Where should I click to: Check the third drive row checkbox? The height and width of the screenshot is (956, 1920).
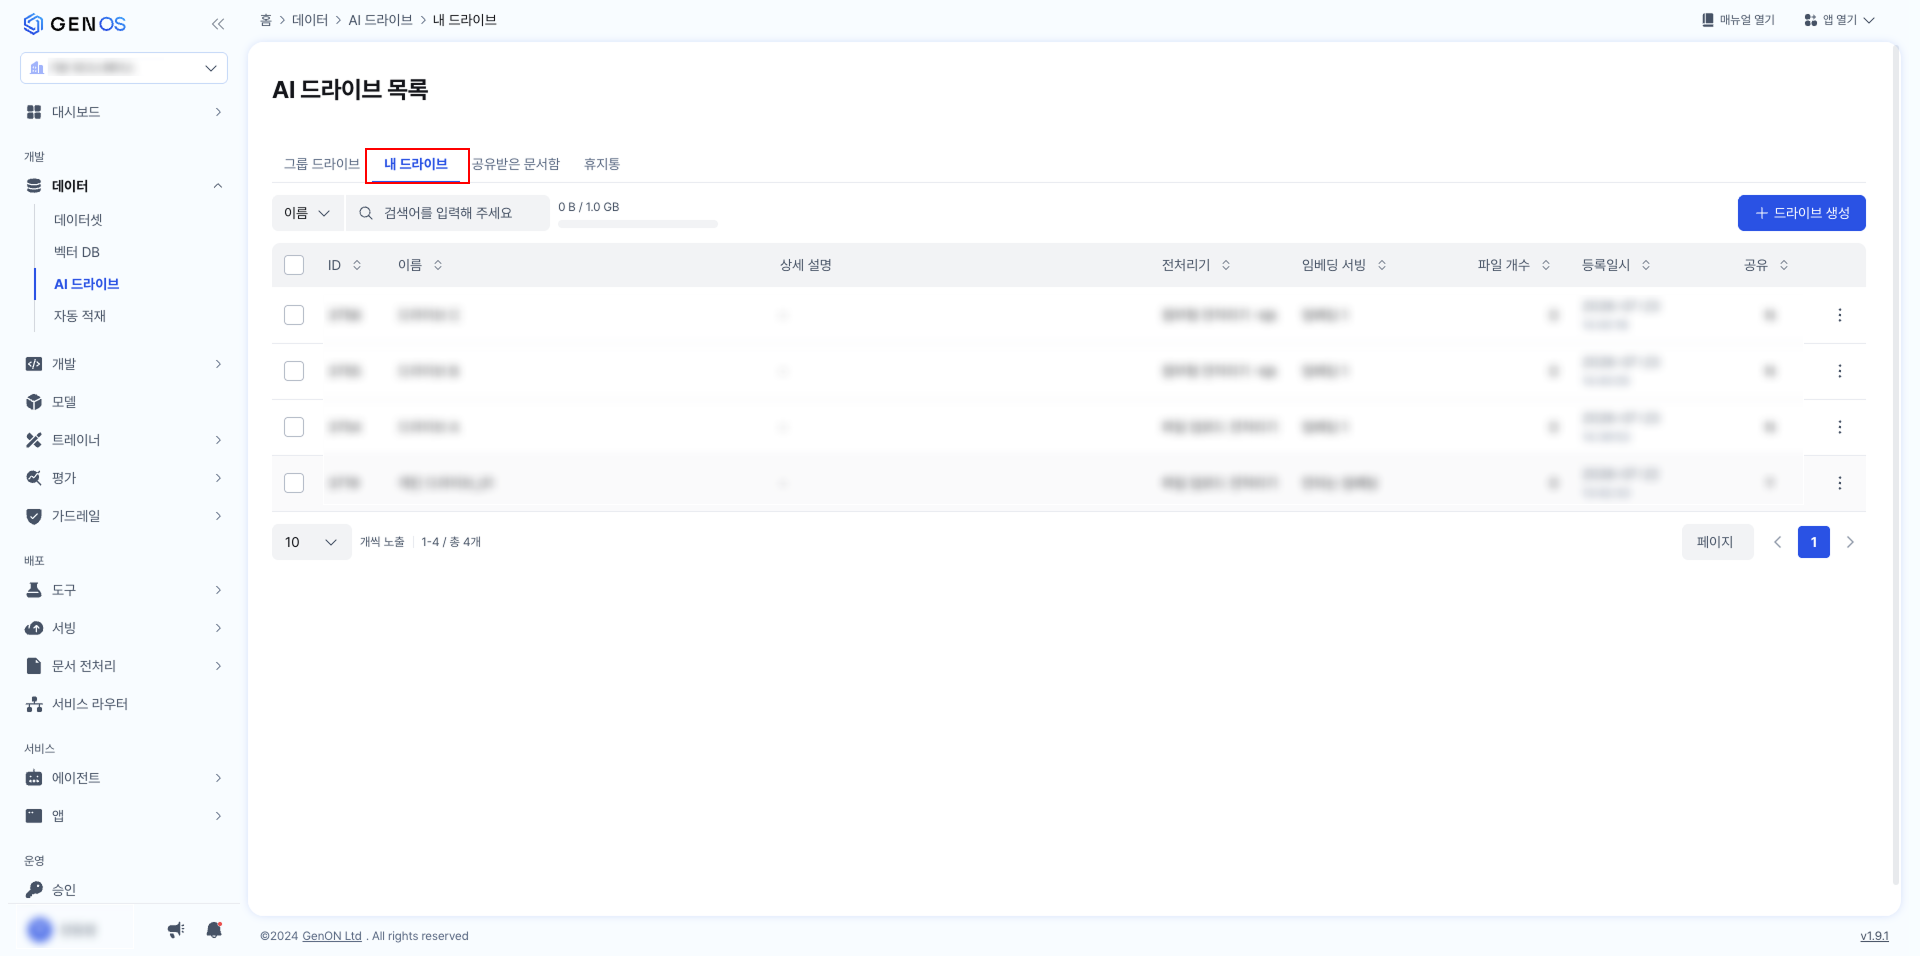click(x=294, y=427)
